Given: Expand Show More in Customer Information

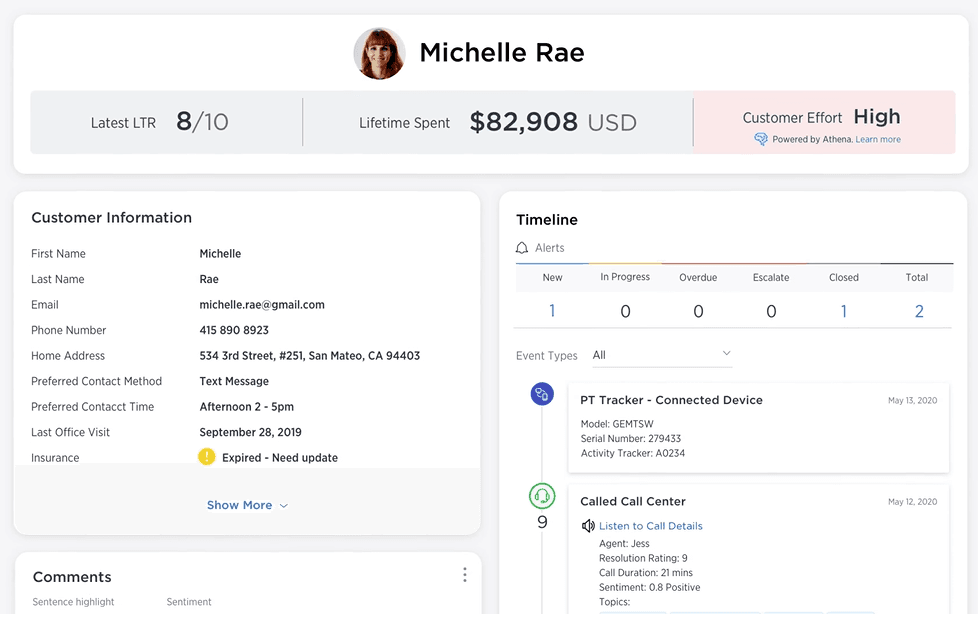Looking at the screenshot, I should [x=247, y=505].
